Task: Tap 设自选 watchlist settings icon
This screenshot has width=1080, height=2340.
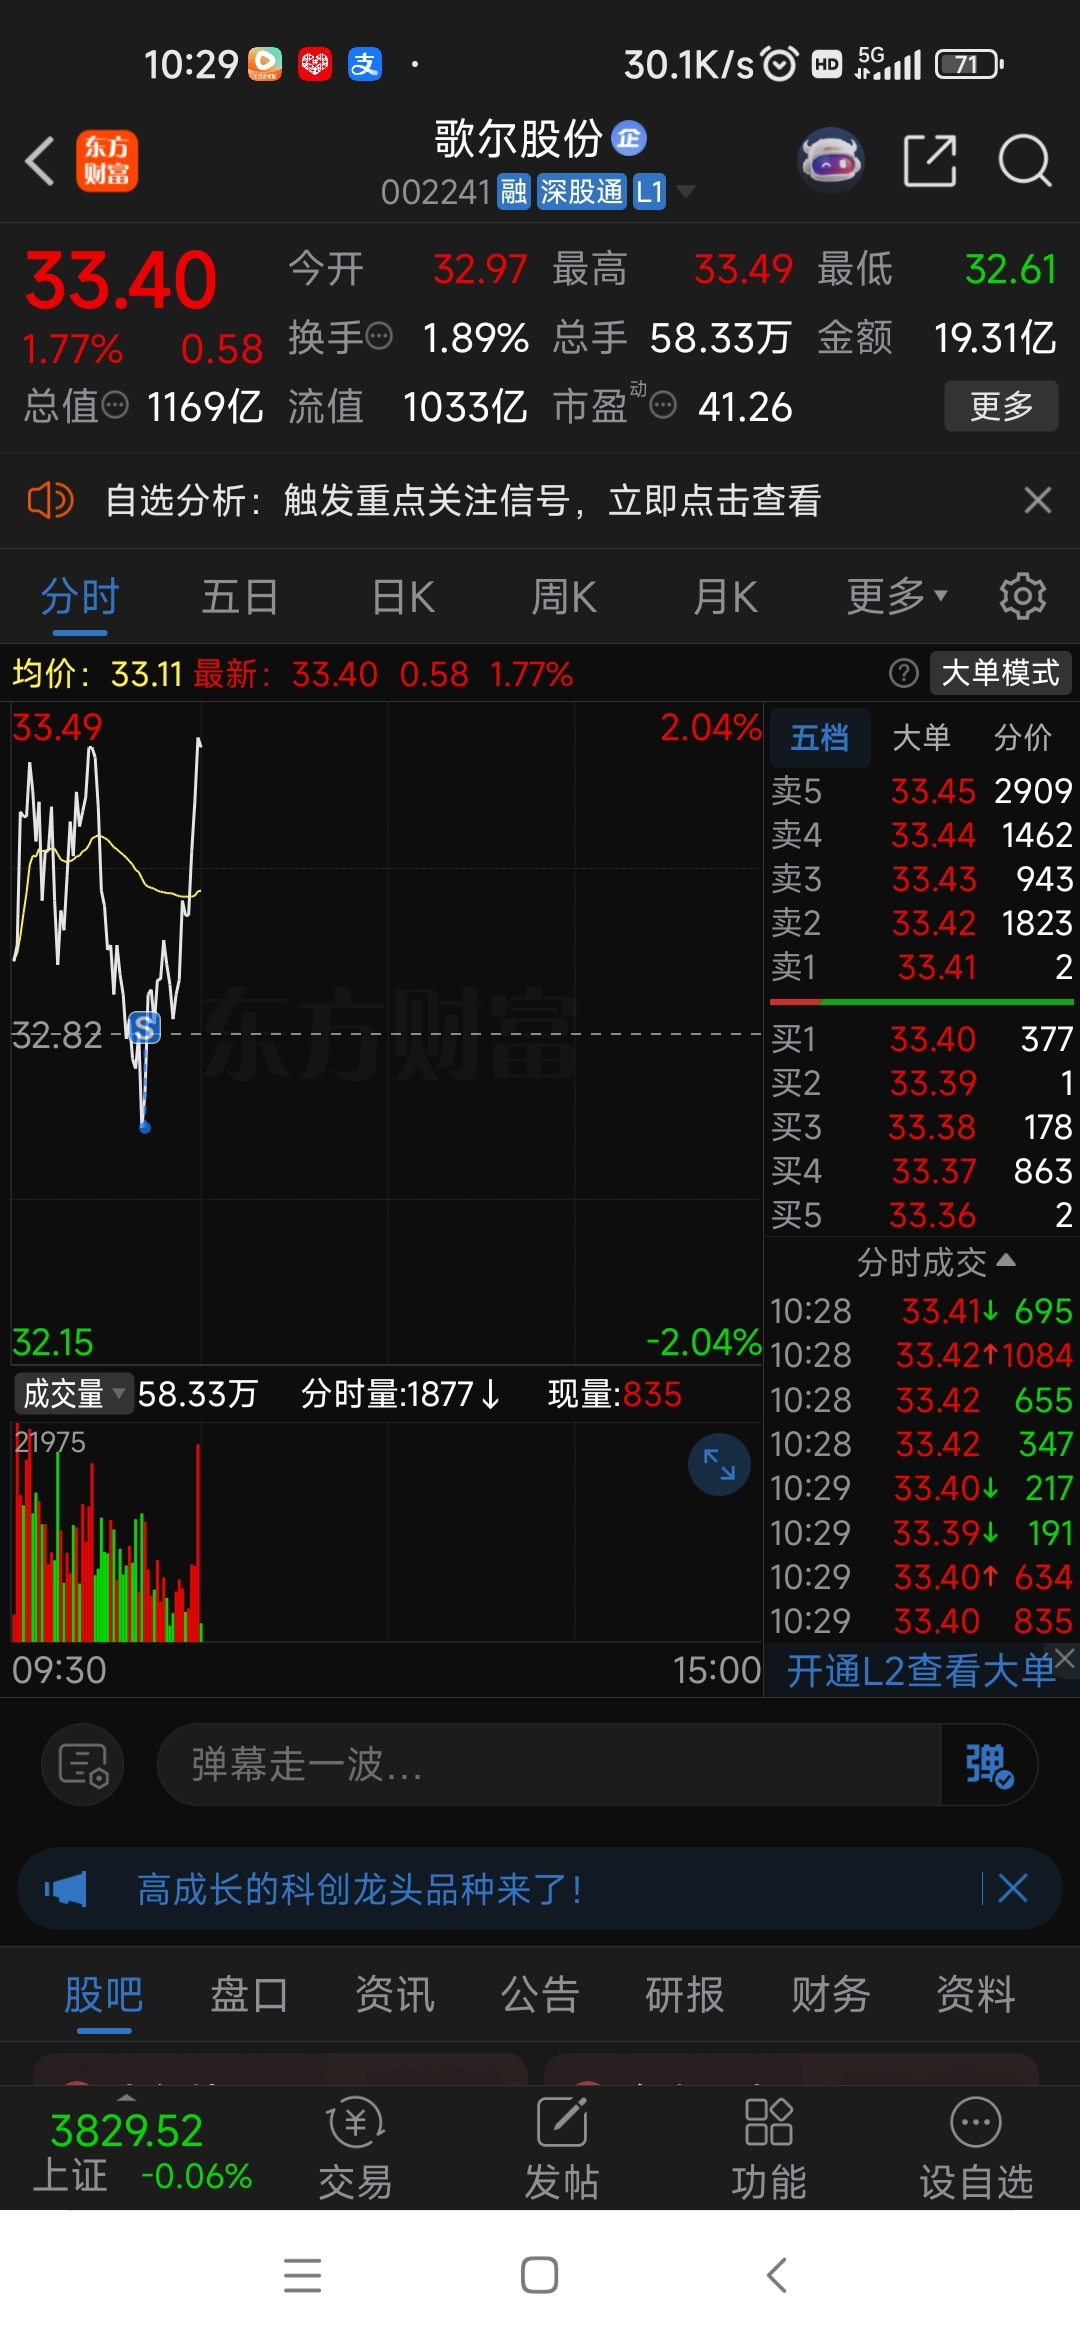Action: 976,2148
